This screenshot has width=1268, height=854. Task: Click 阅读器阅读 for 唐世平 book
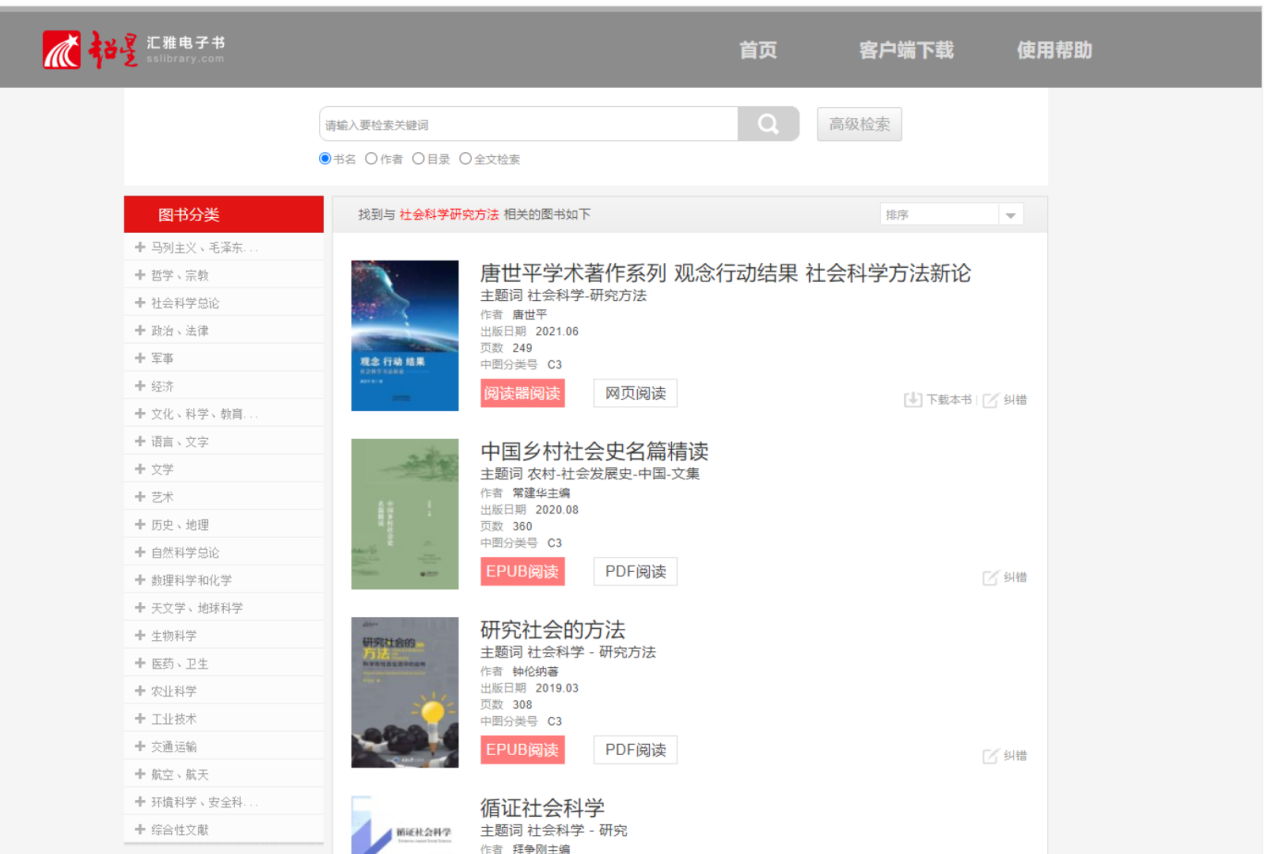(x=522, y=393)
